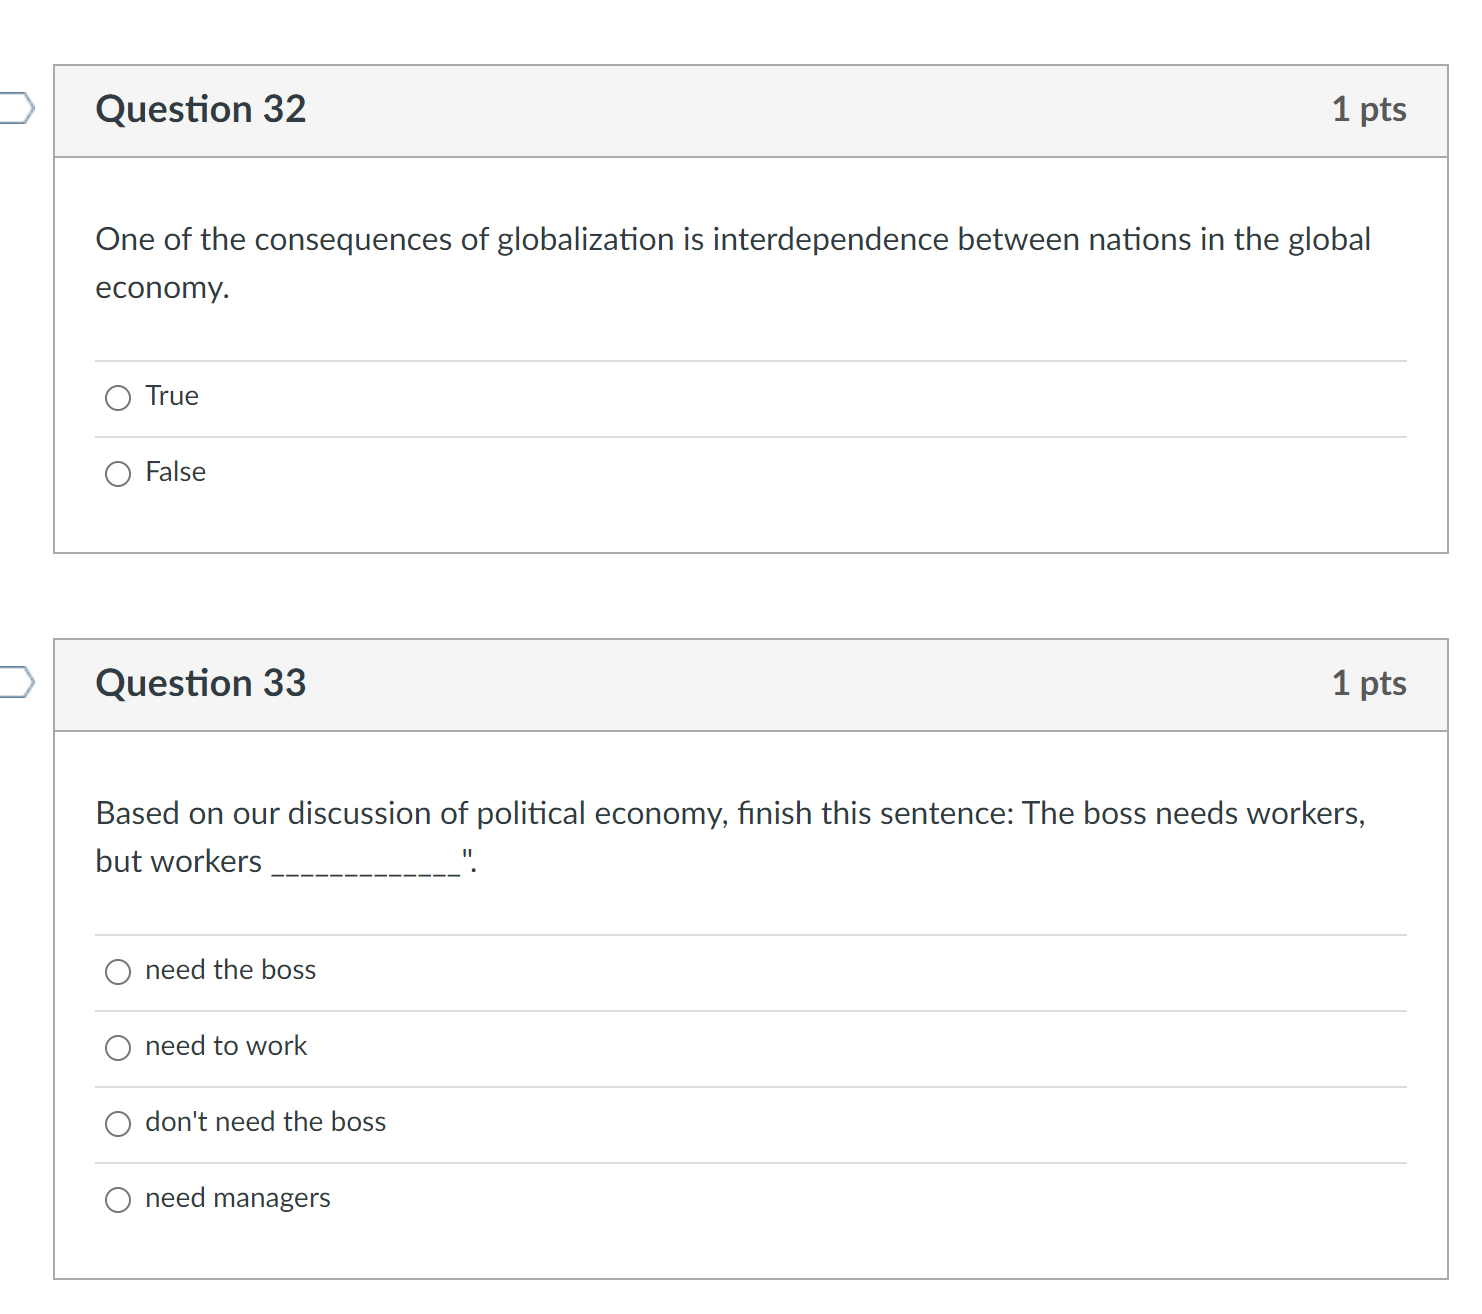Select the True radio button

(x=118, y=398)
